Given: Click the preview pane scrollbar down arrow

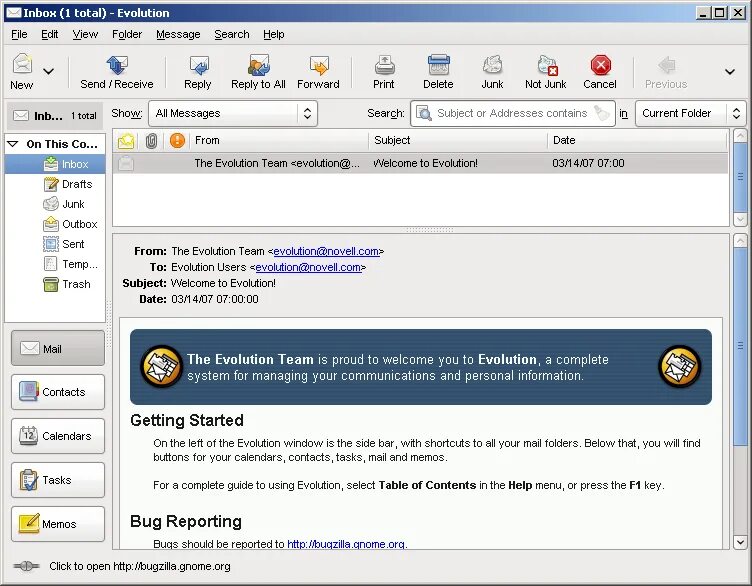Looking at the screenshot, I should pyautogui.click(x=740, y=542).
